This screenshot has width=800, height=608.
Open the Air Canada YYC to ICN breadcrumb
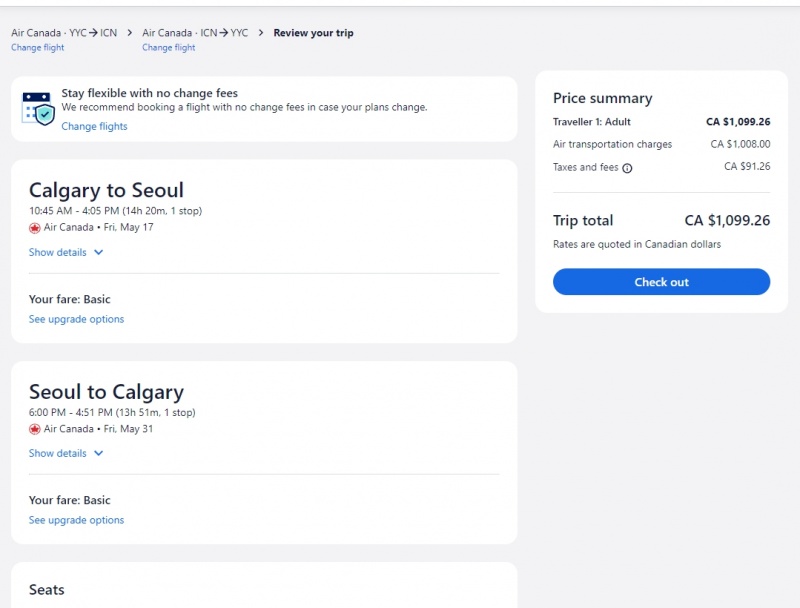point(64,33)
